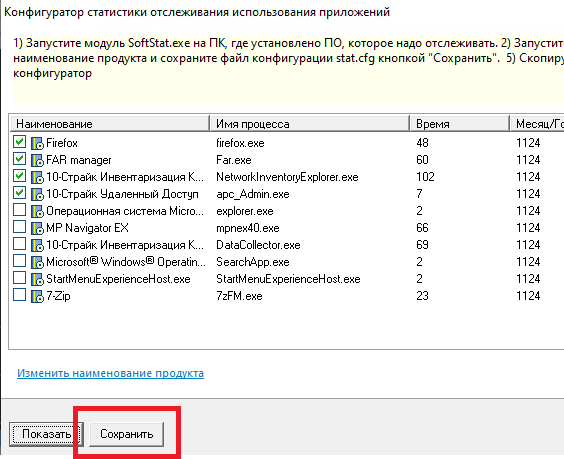Check the StartMenuExperienceHost.exe row checkbox
Screen dimensions: 564x459
click(x=19, y=278)
